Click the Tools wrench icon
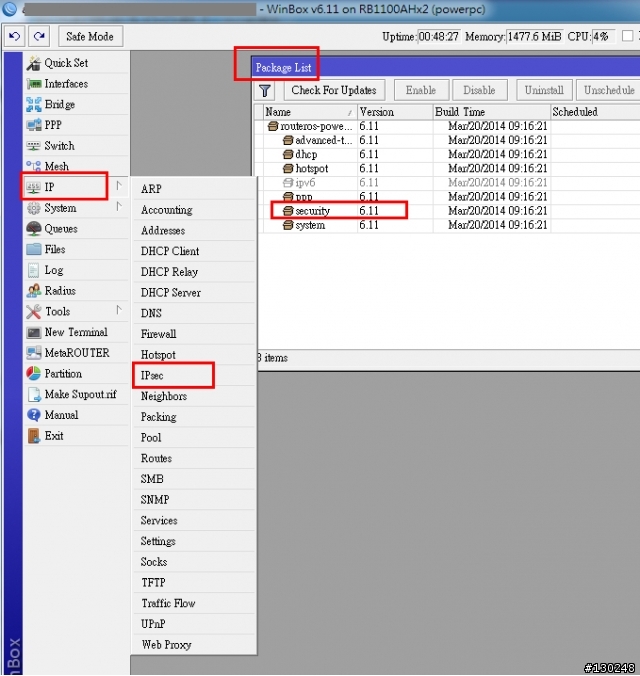 (x=34, y=312)
